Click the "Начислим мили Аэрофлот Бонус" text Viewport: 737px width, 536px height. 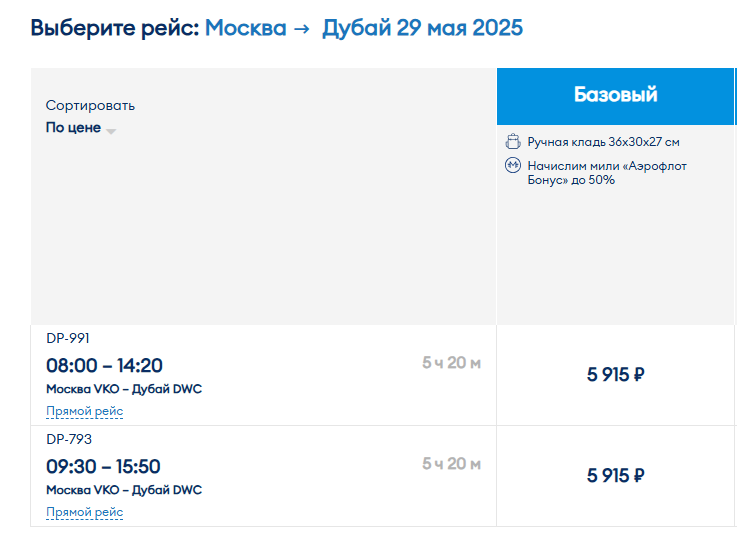point(607,173)
